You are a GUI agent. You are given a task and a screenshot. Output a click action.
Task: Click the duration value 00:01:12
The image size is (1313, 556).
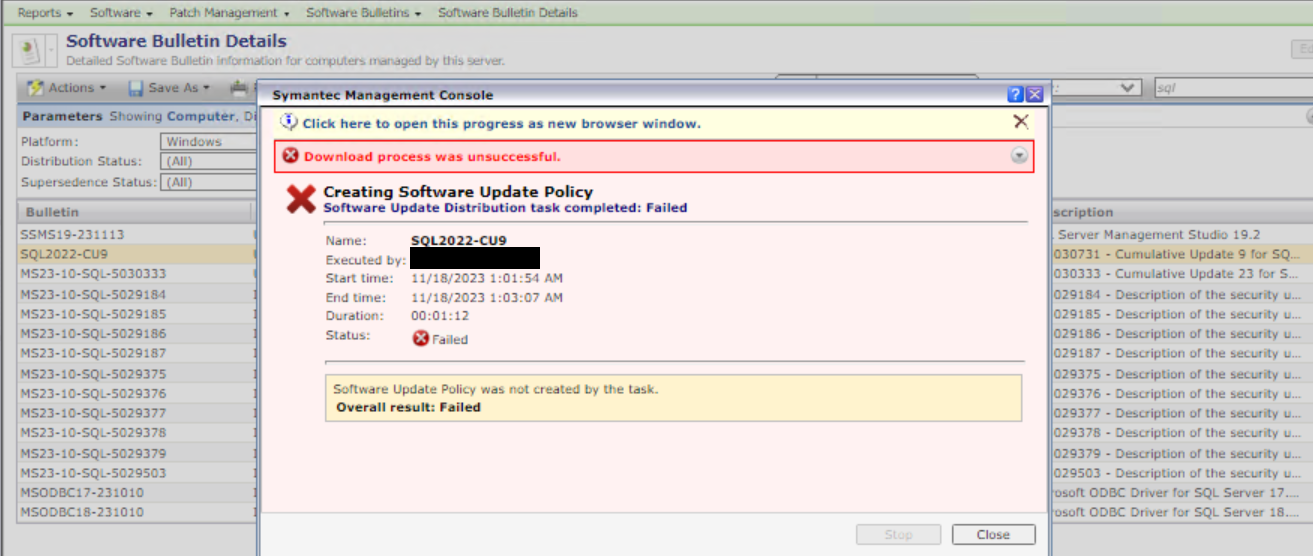pos(440,316)
